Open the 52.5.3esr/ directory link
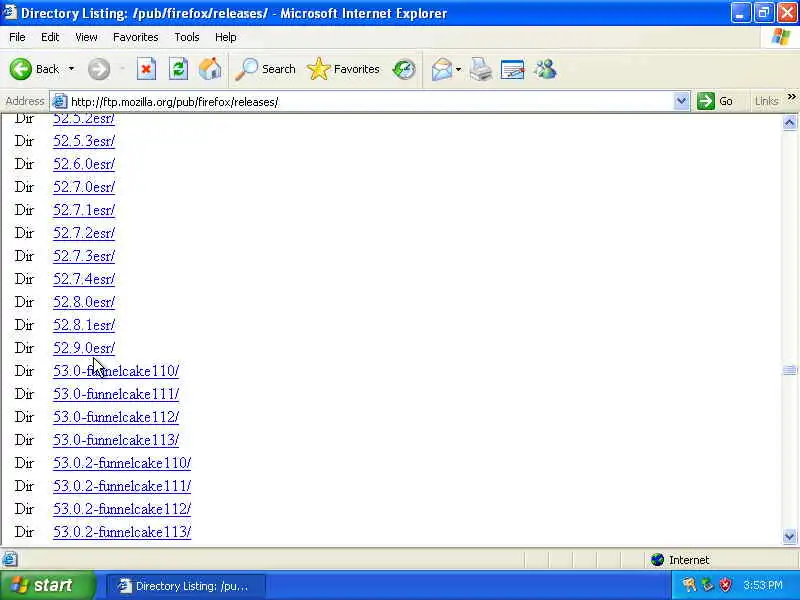 click(84, 141)
